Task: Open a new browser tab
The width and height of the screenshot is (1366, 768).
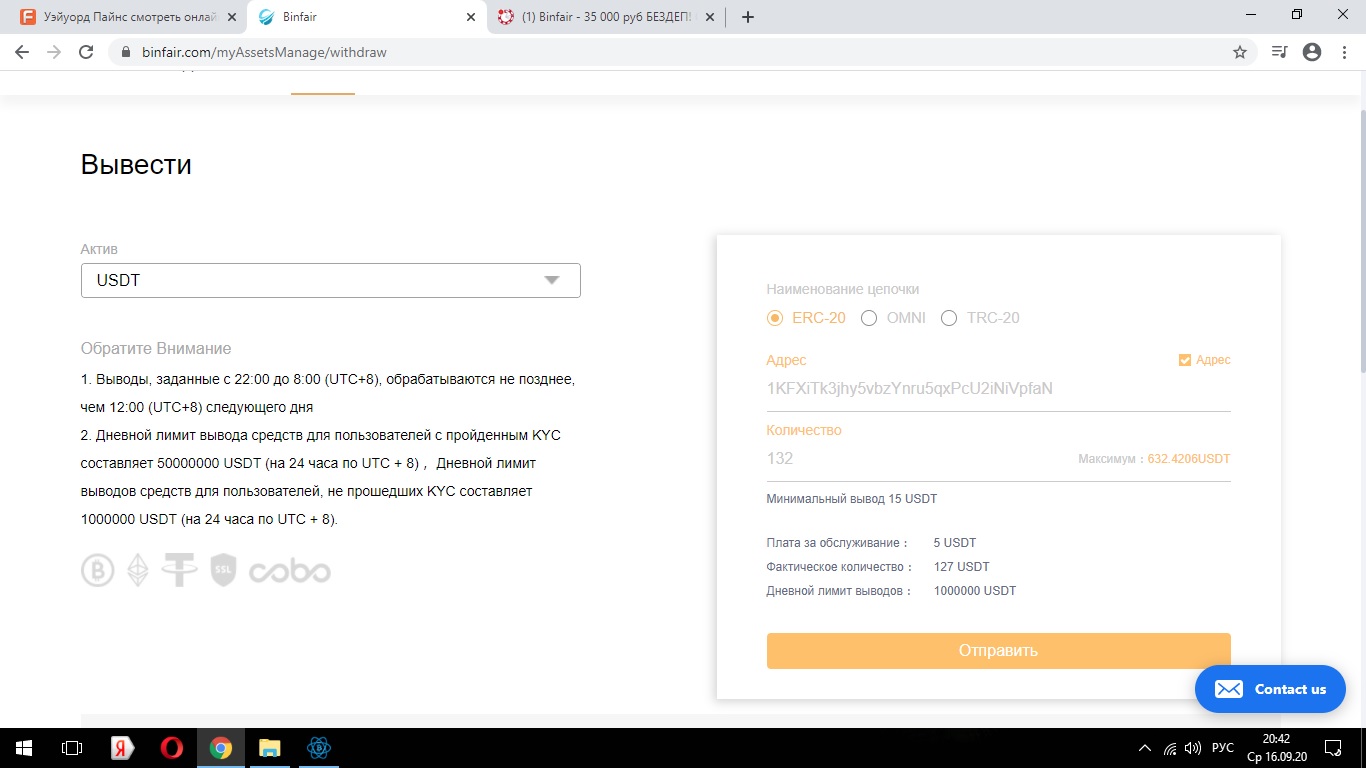Action: click(748, 17)
